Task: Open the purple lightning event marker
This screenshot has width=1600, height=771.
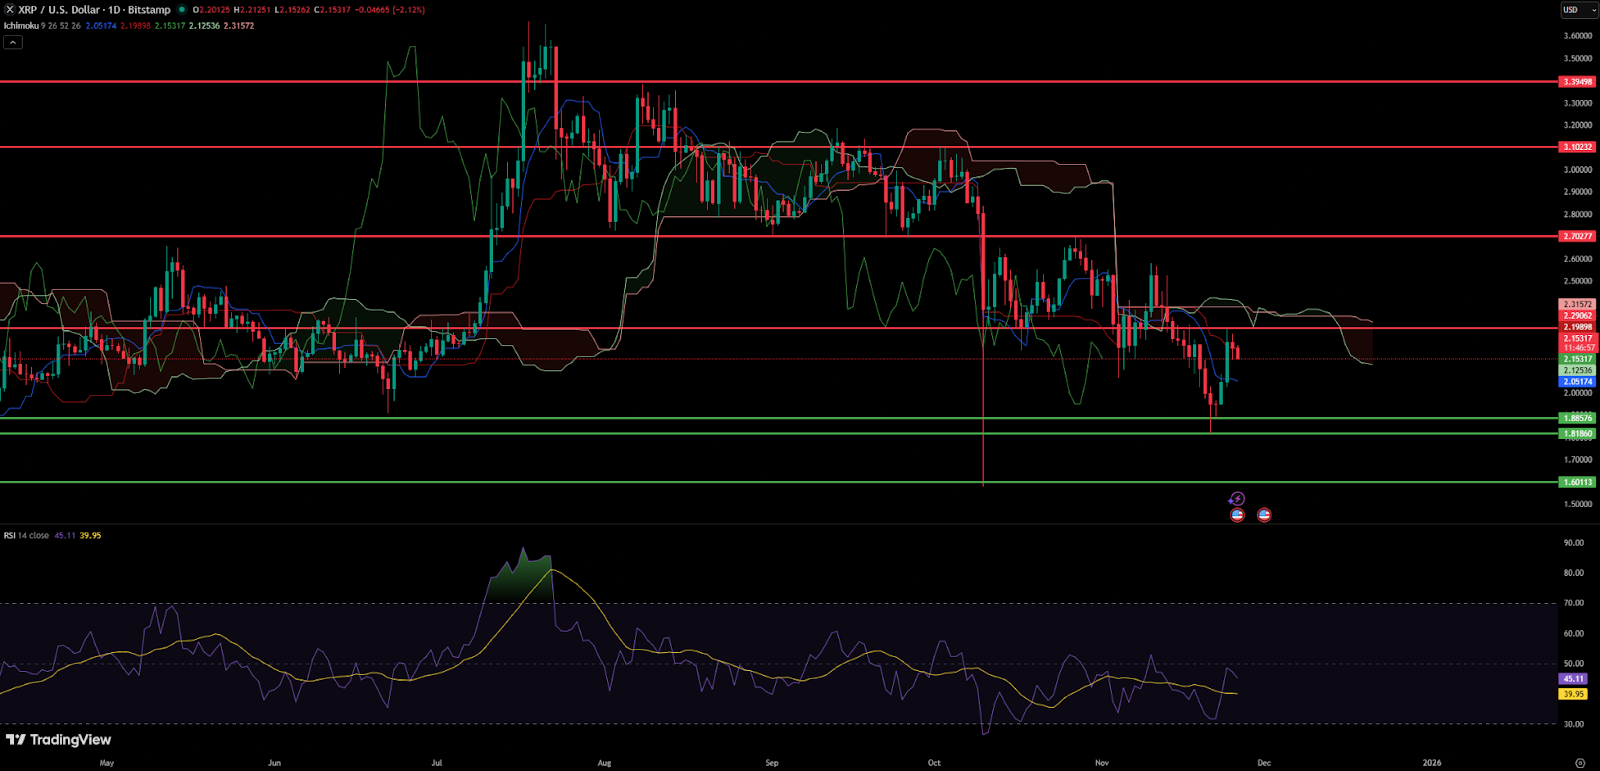Action: (1237, 499)
